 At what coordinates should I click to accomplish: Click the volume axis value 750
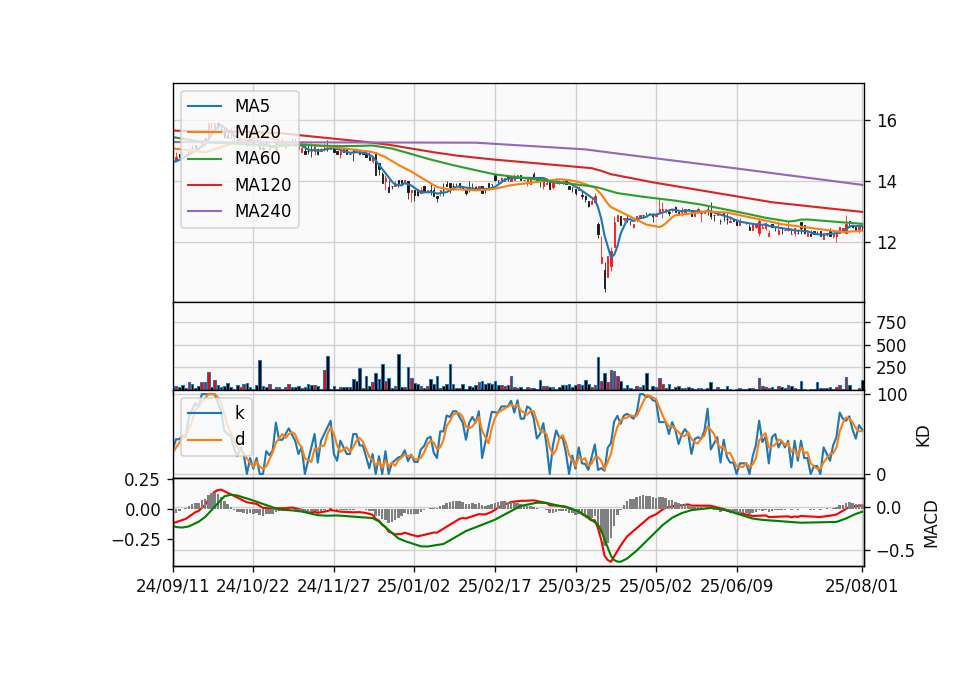coord(891,323)
